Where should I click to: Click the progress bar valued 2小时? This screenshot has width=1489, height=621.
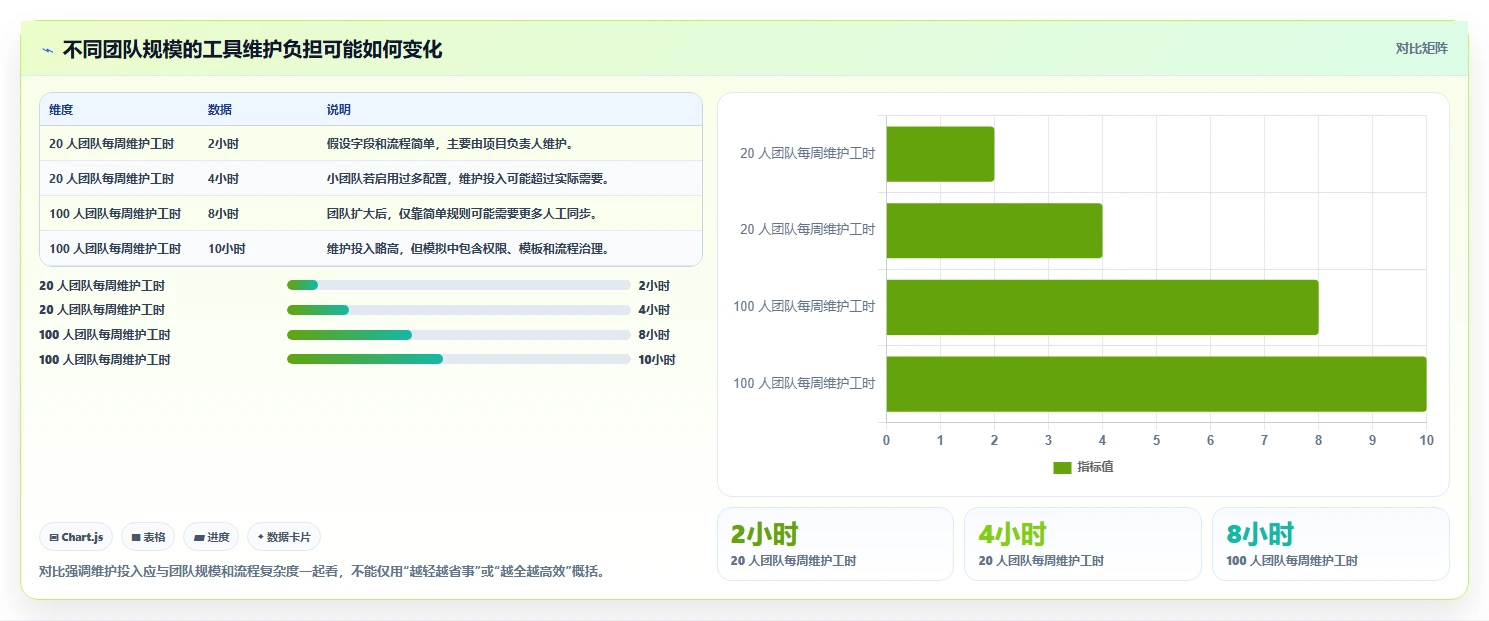tap(459, 285)
